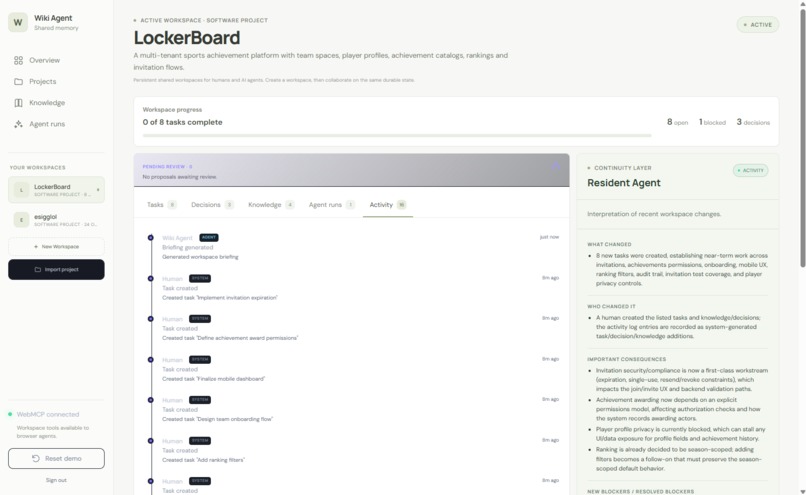
Task: Open the Overview sidebar page
Action: 57,60
